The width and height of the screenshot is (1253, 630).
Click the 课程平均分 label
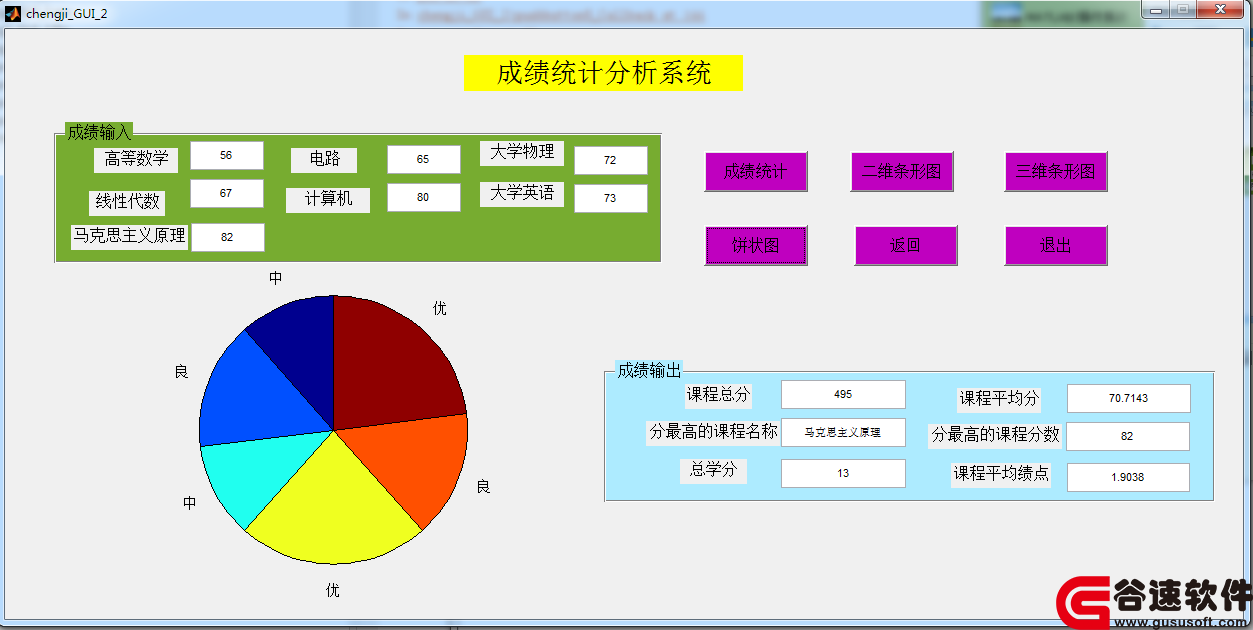click(x=999, y=399)
